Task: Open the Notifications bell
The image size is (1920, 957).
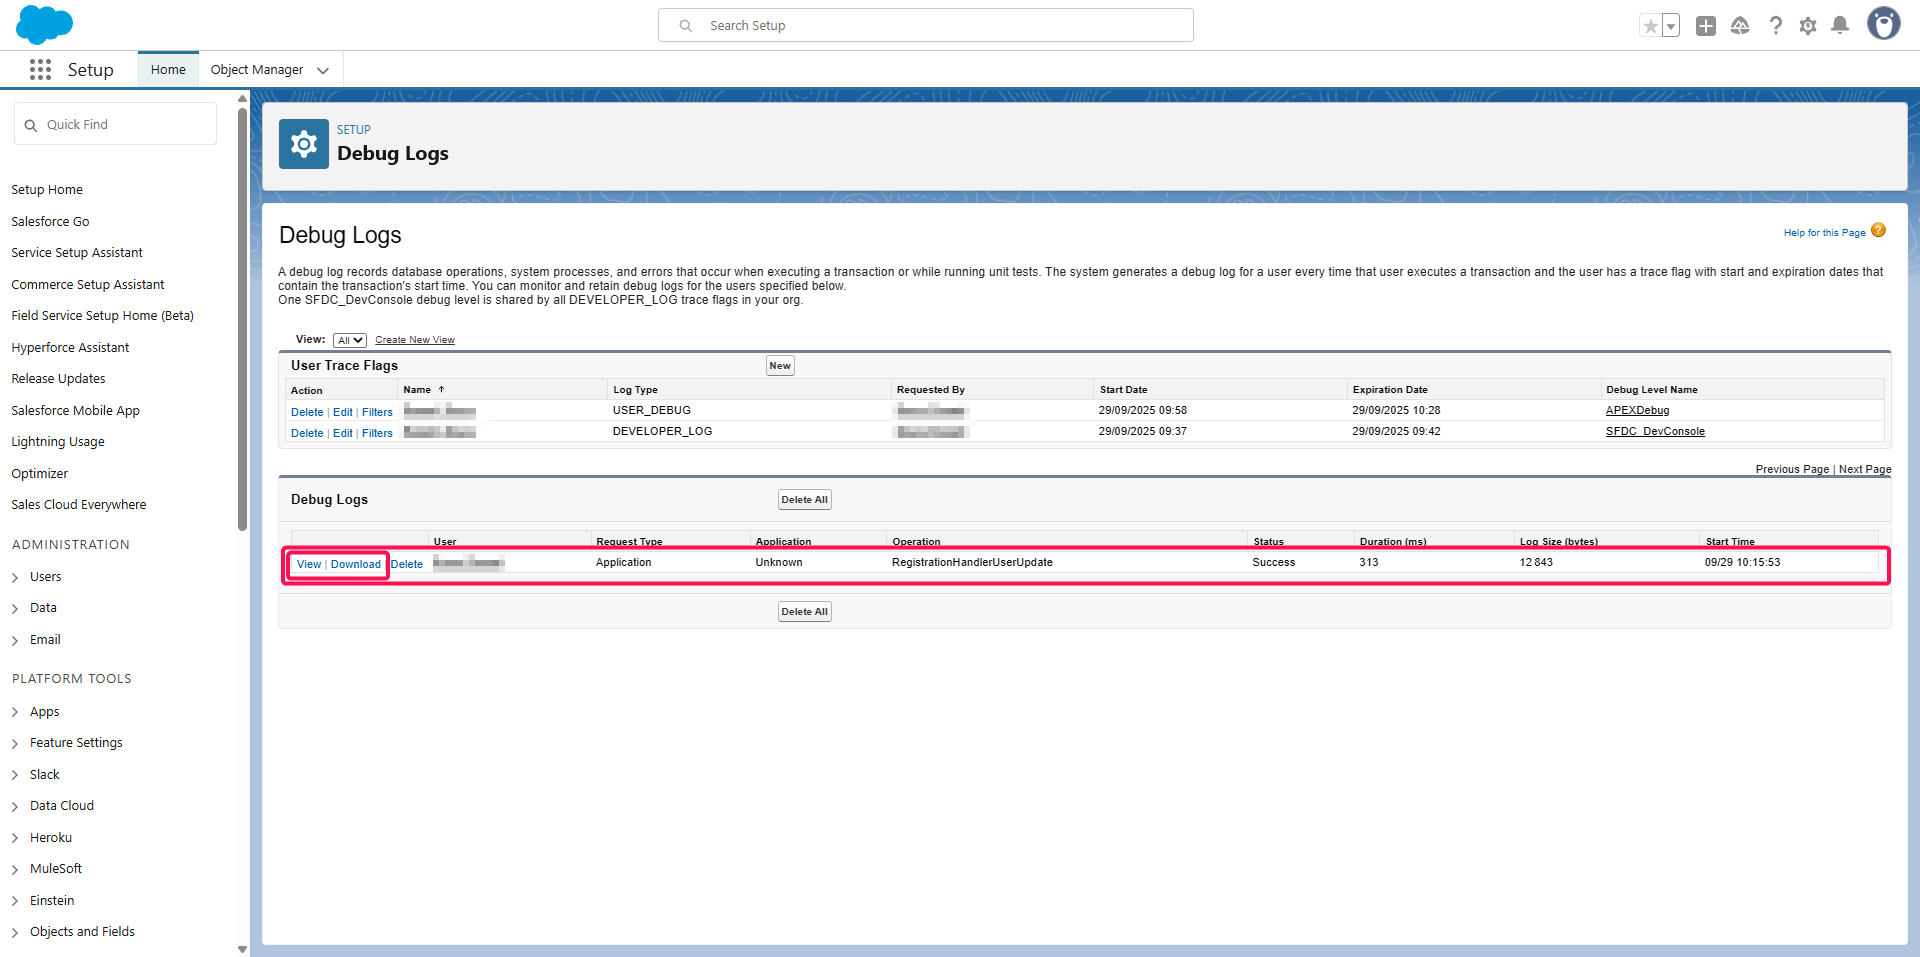Action: pyautogui.click(x=1840, y=26)
